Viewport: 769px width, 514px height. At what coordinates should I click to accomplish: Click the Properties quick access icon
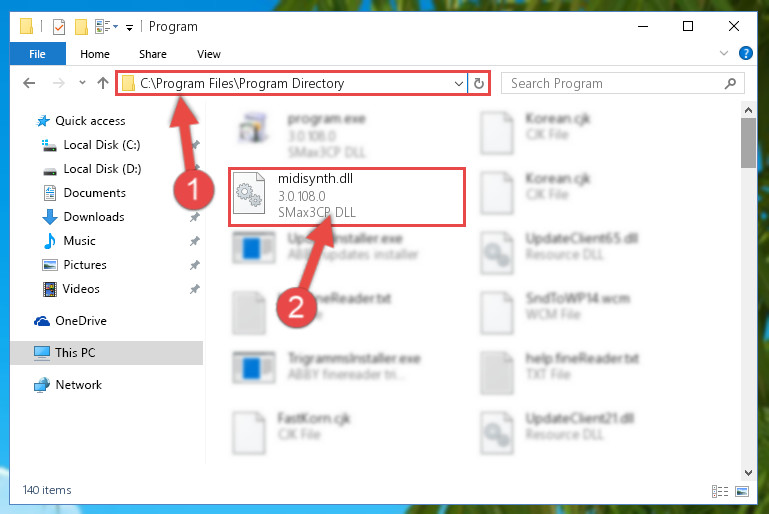(x=58, y=26)
